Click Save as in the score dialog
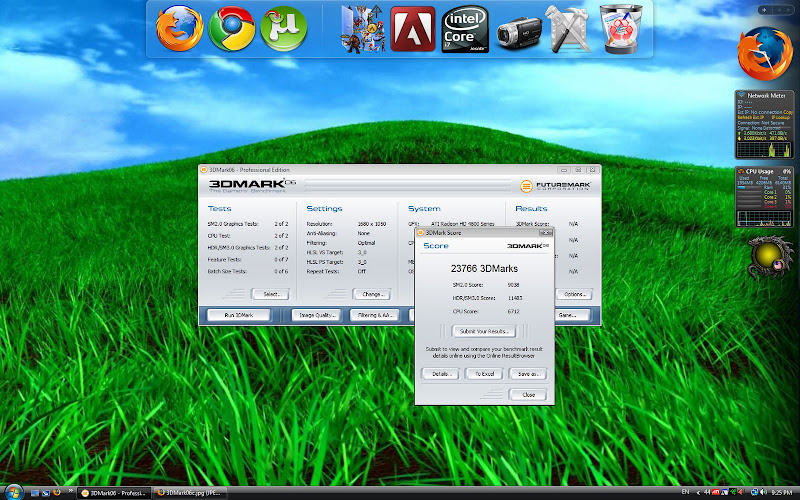800x500 pixels. point(527,373)
